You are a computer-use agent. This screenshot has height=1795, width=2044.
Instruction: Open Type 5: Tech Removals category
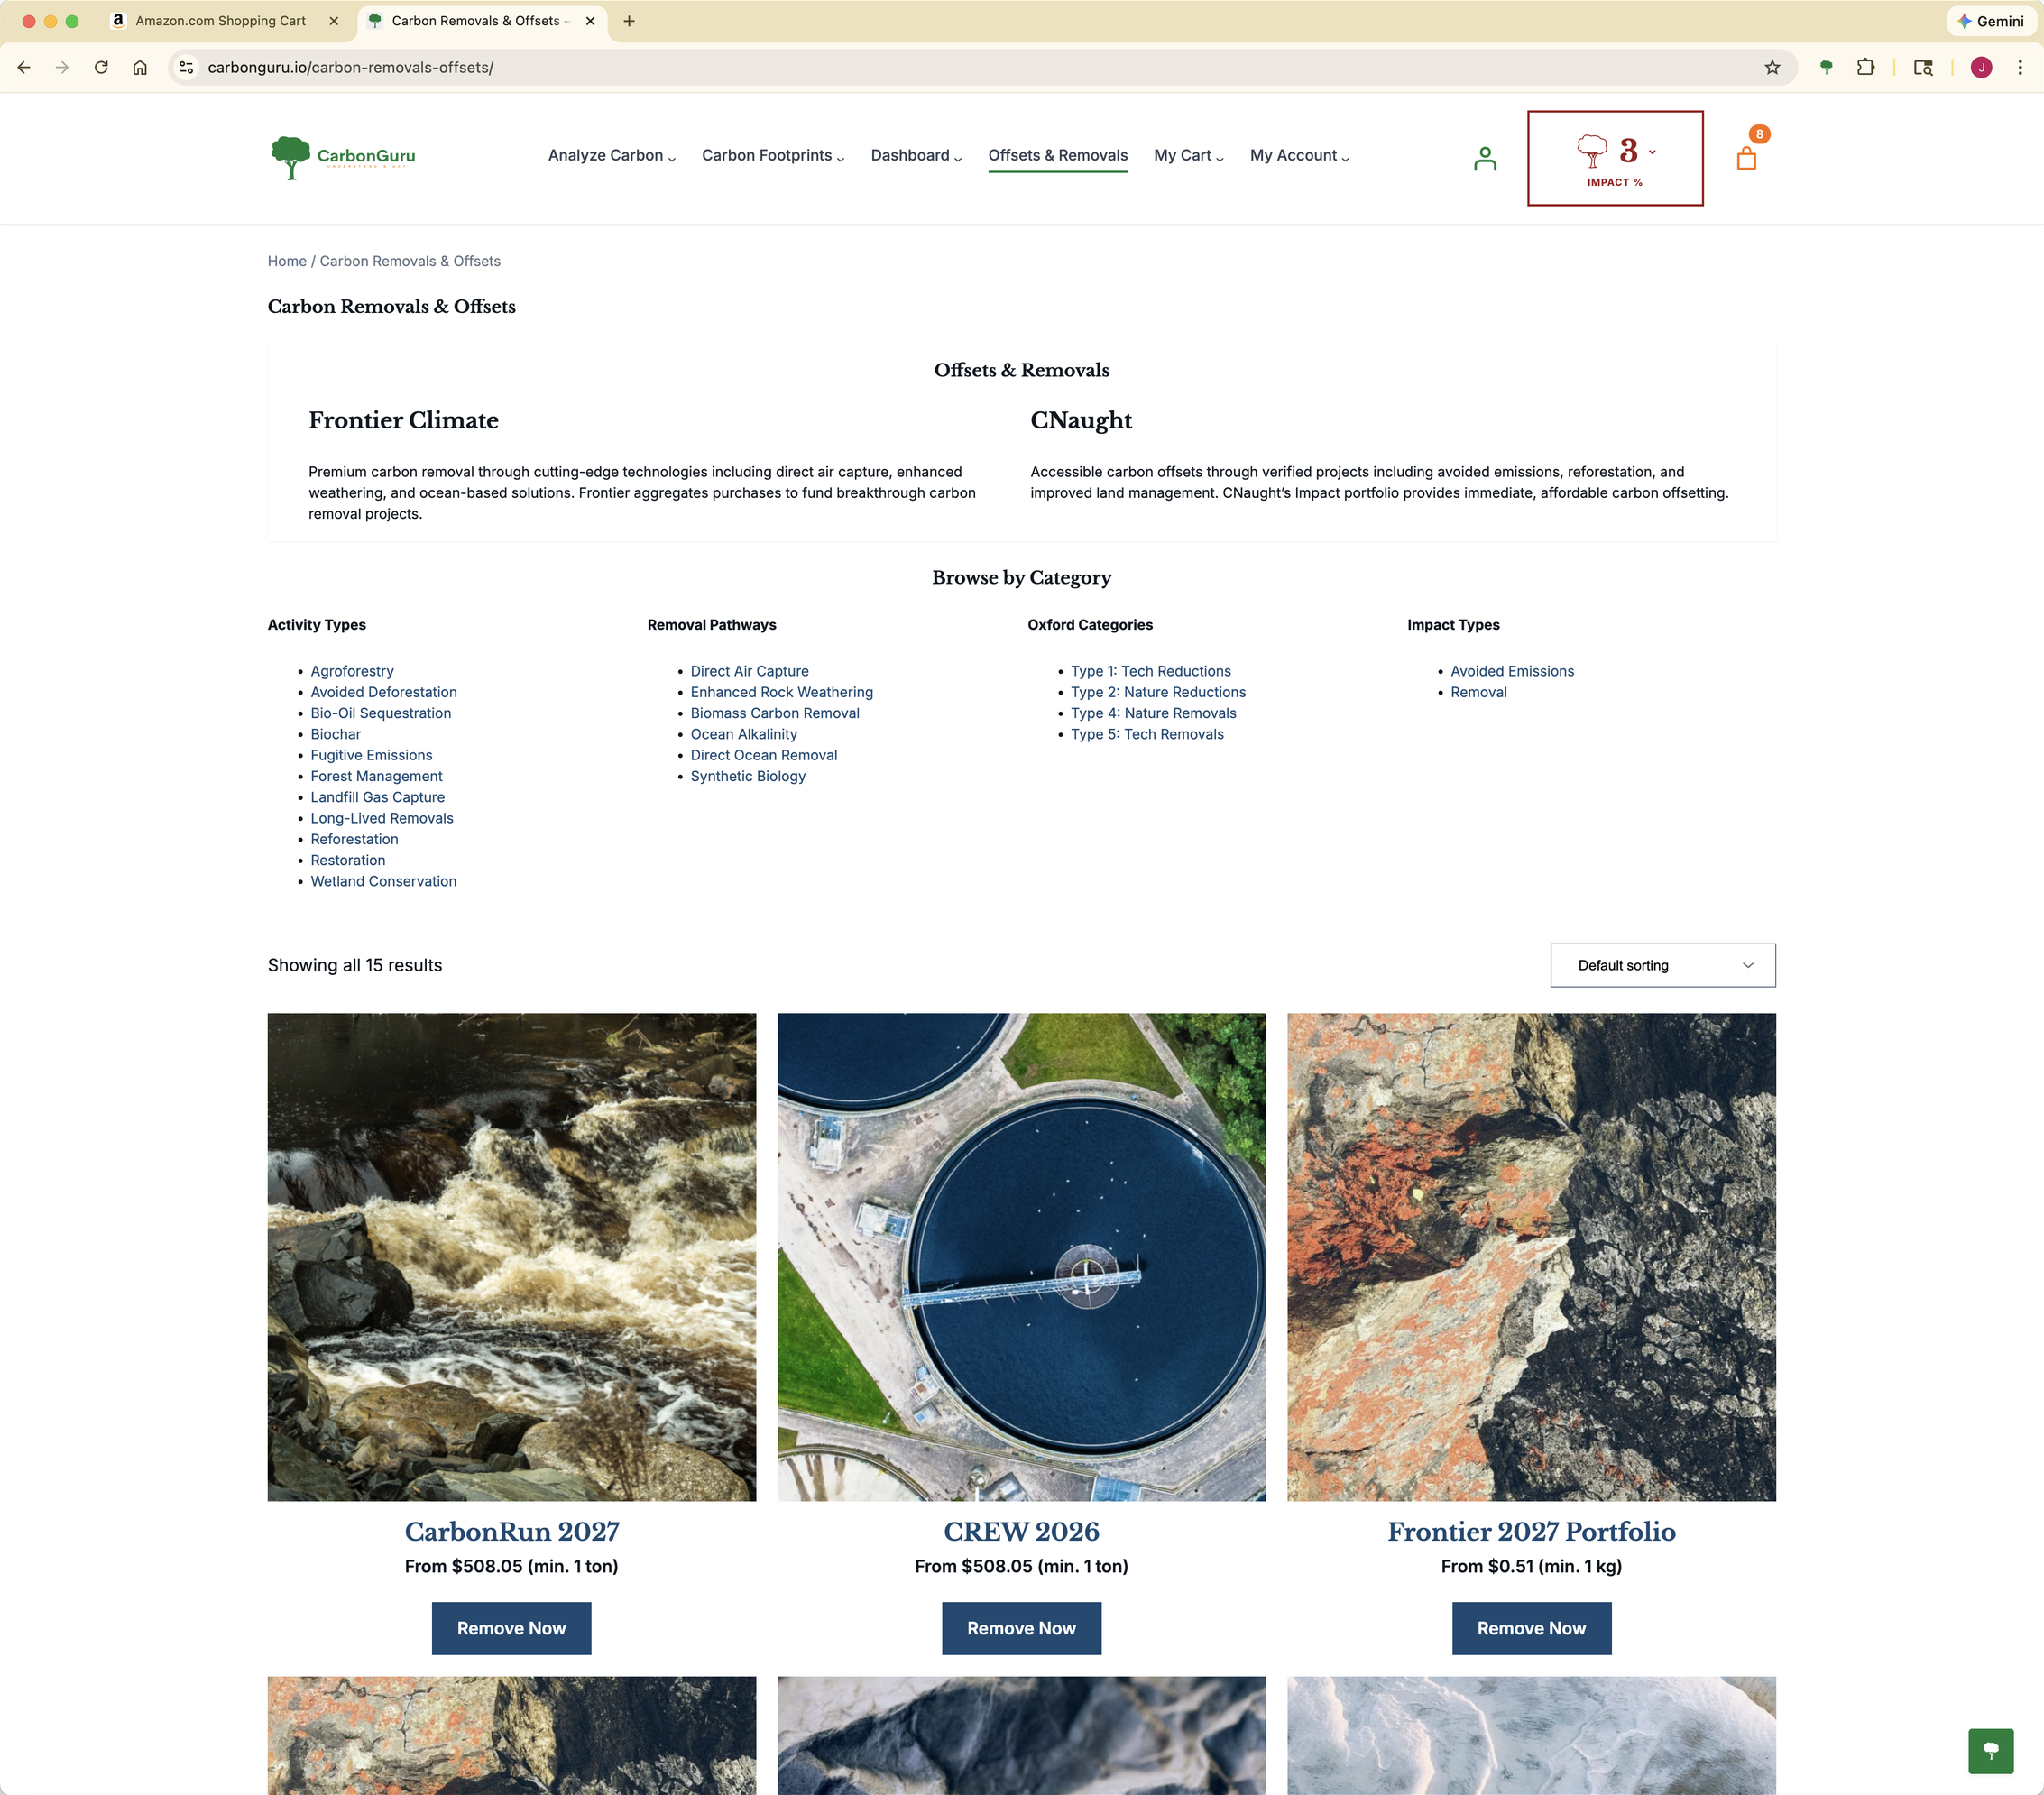[x=1148, y=734]
